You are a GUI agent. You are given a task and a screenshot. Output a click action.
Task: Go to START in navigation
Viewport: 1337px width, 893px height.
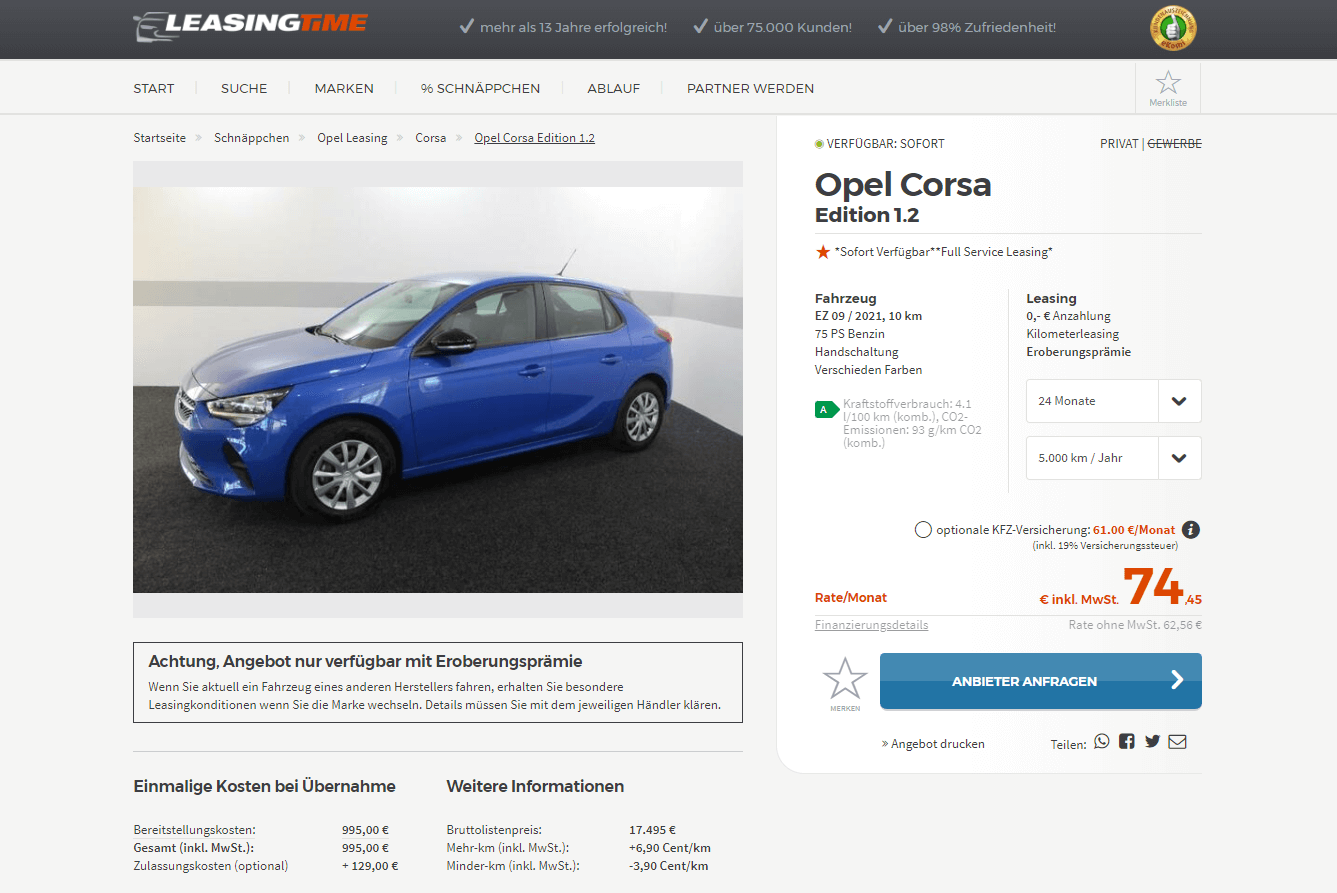154,88
